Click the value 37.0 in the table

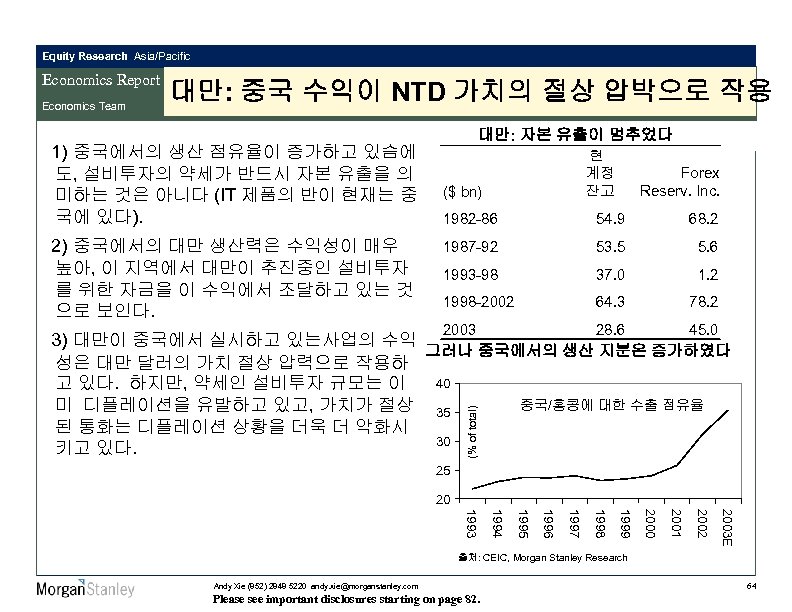pyautogui.click(x=610, y=275)
